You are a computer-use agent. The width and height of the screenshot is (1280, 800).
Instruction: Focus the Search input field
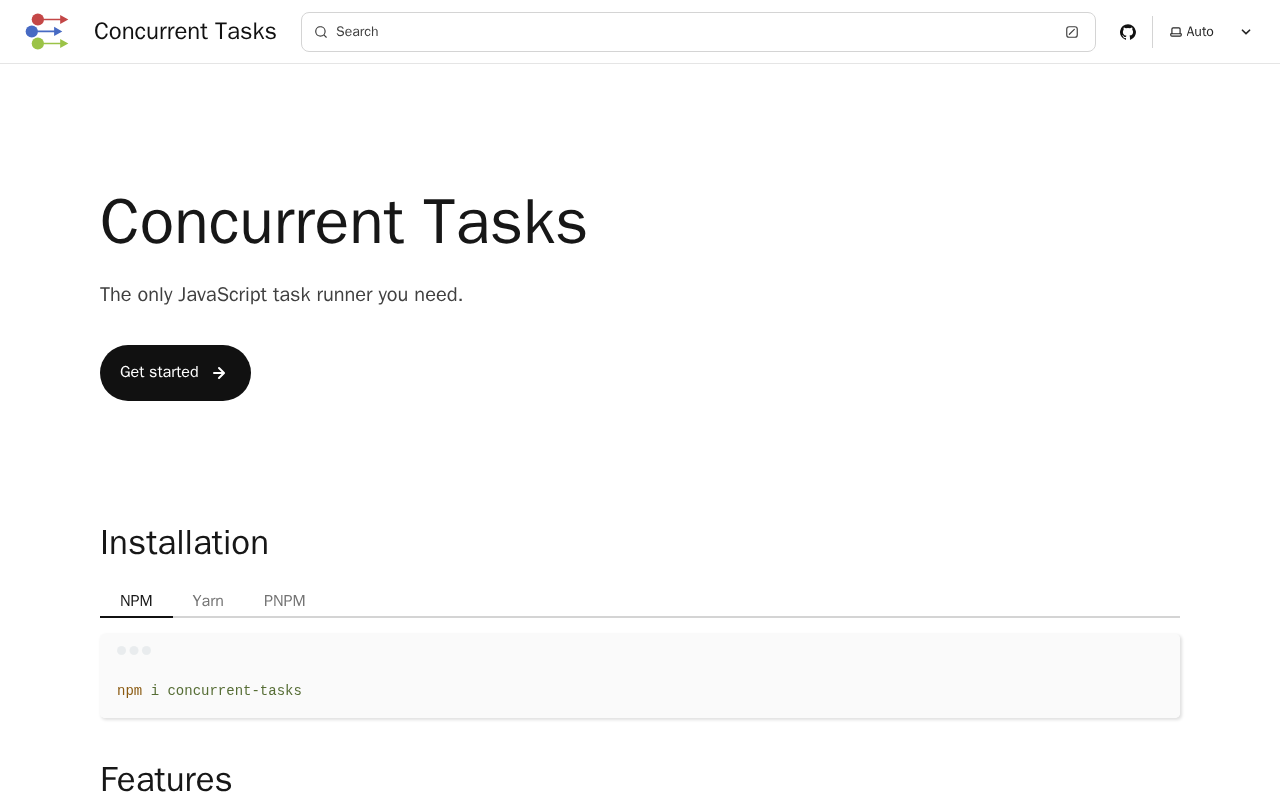tap(690, 32)
